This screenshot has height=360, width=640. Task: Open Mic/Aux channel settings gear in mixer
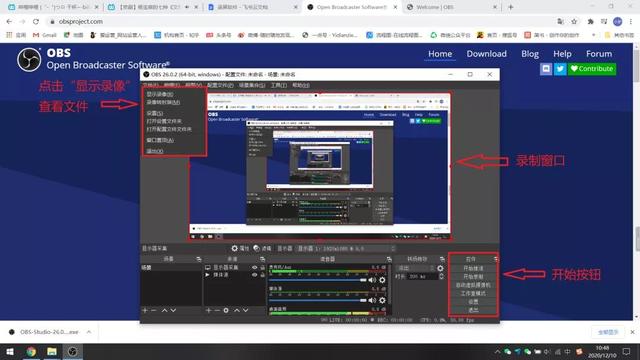tap(382, 280)
